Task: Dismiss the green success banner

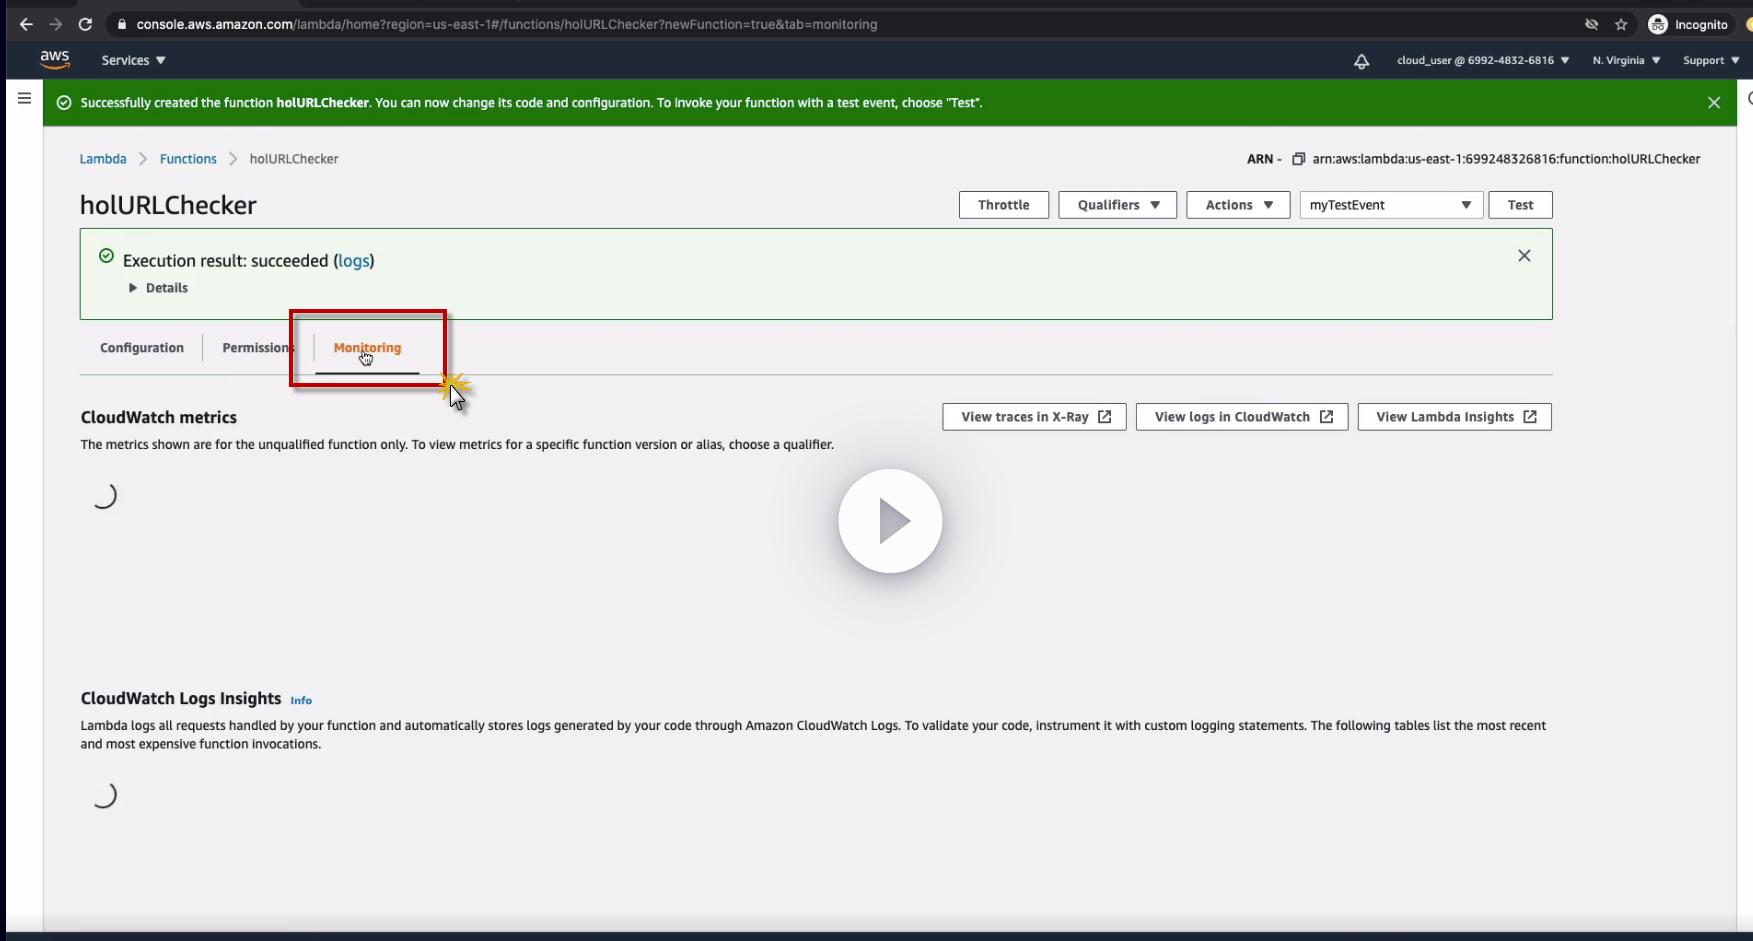Action: point(1714,103)
